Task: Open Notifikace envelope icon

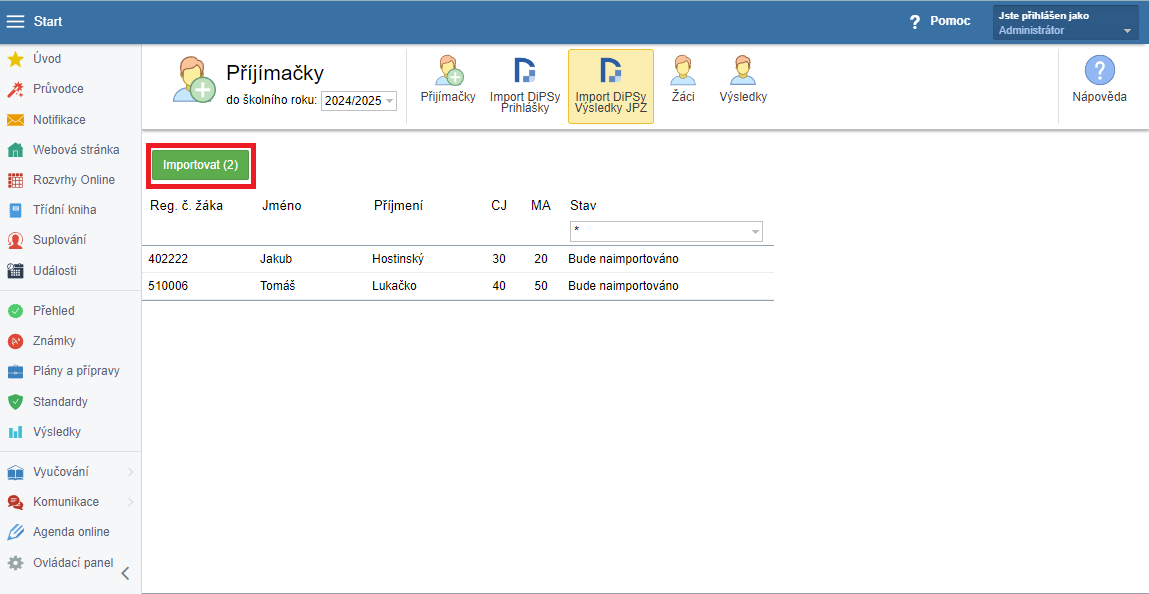Action: point(15,119)
